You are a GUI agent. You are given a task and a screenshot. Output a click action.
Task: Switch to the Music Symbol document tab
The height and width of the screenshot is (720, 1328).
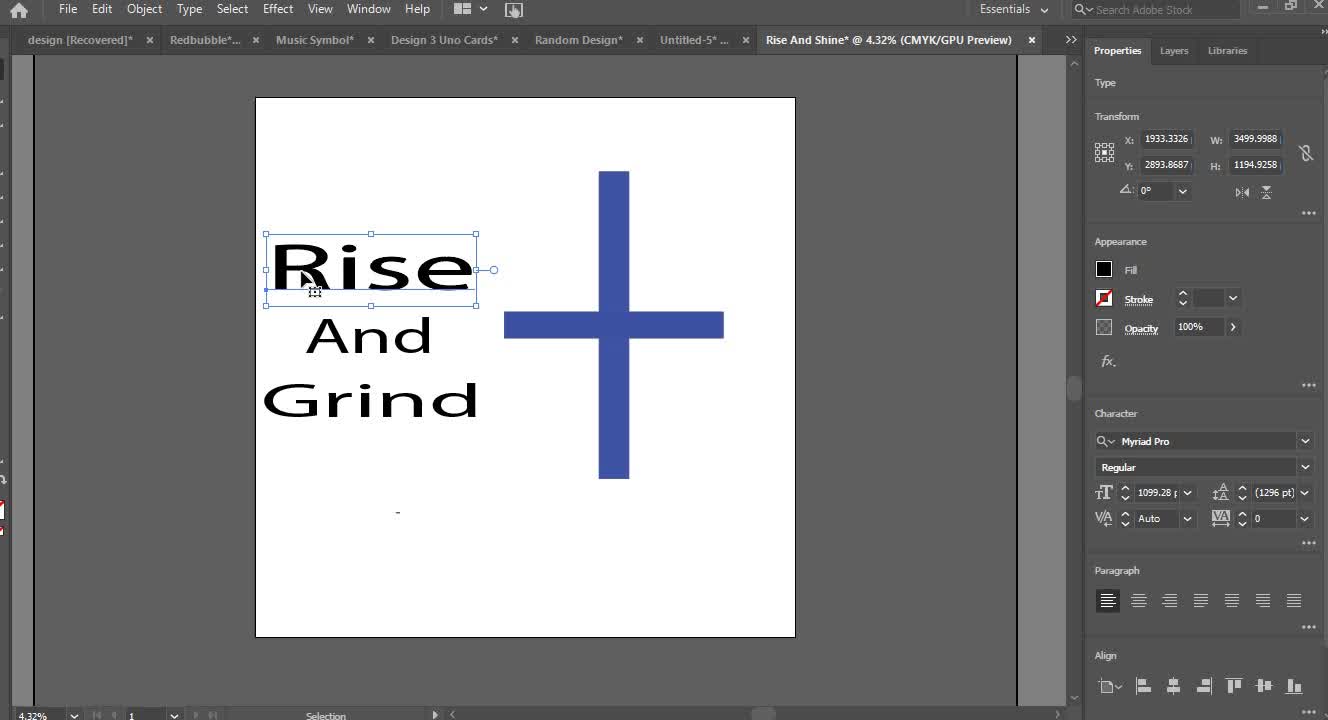pos(314,40)
